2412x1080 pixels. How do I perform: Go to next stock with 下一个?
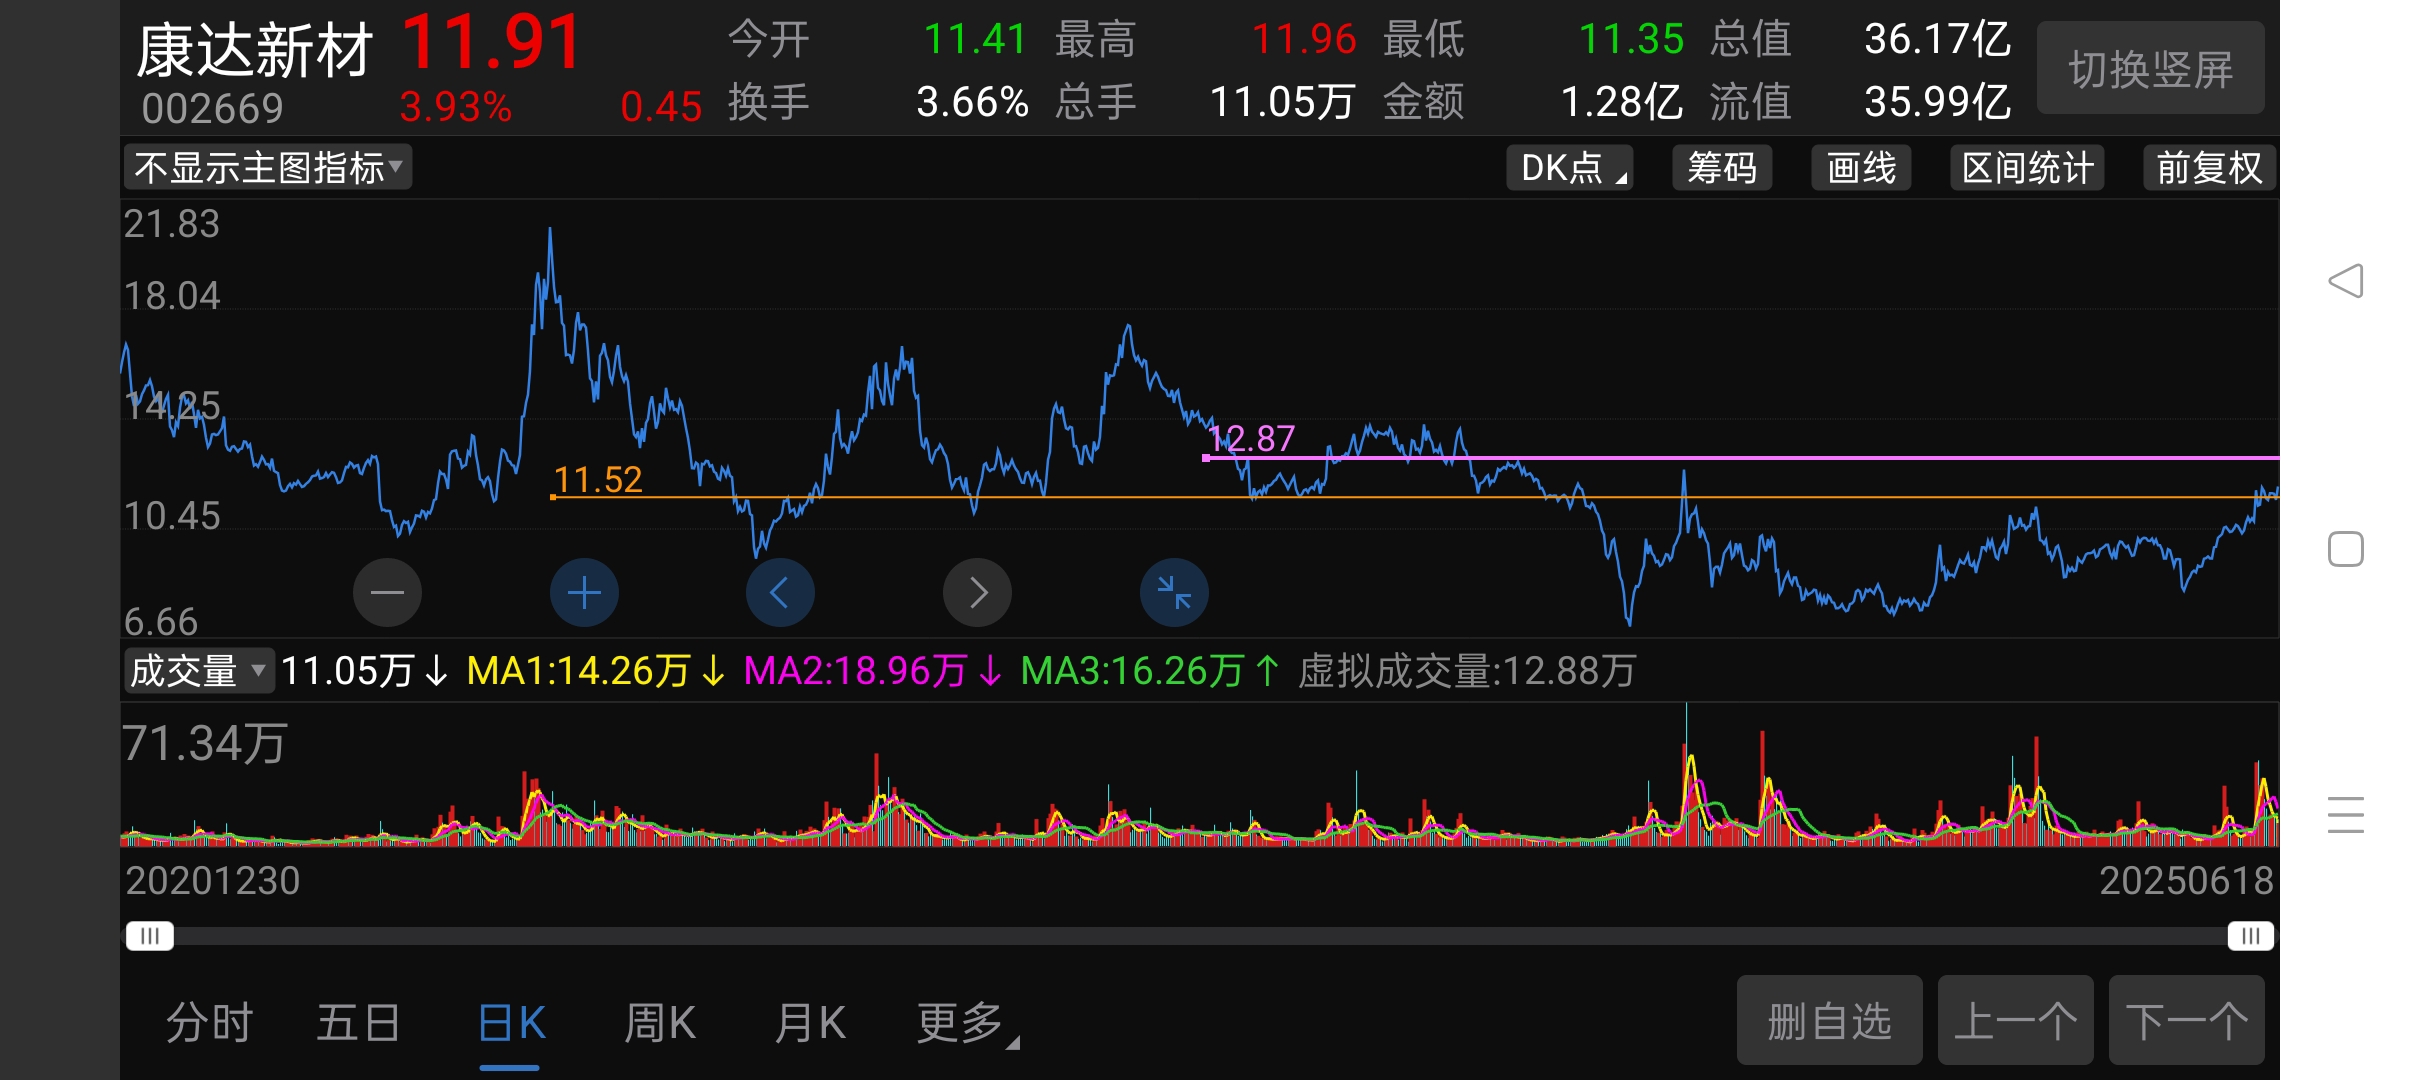click(2186, 1021)
